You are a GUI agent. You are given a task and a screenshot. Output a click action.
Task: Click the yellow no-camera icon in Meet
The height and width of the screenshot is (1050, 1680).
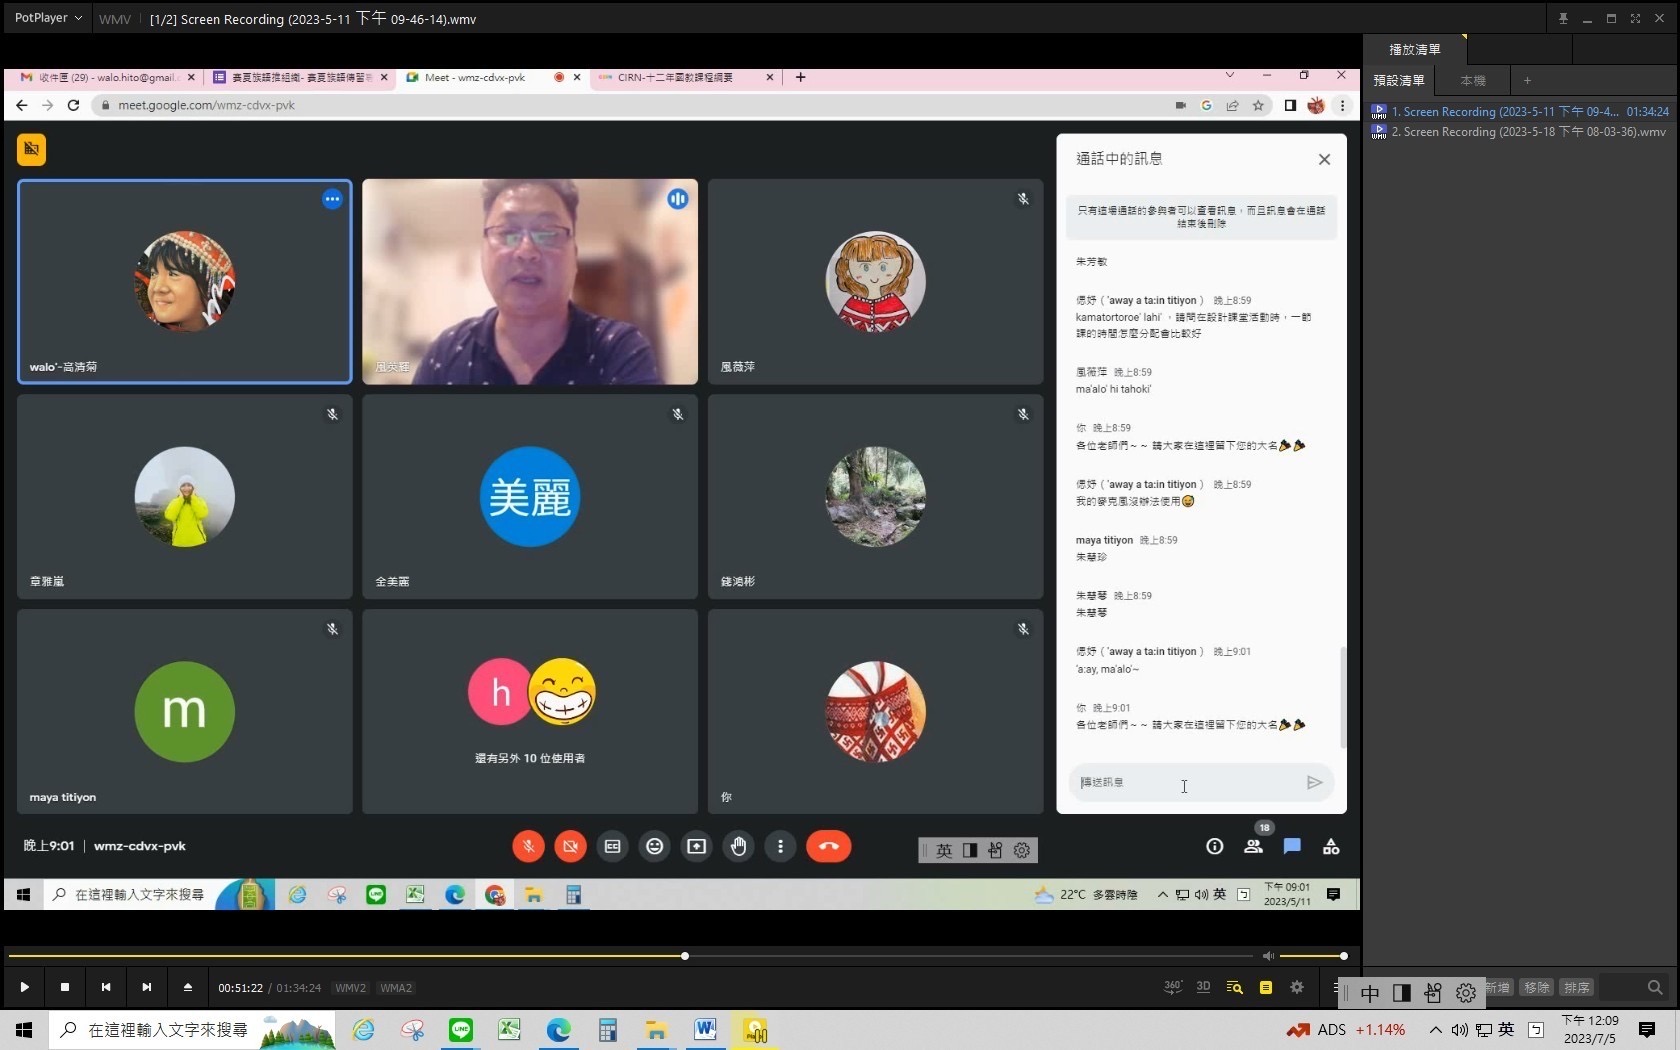point(31,149)
